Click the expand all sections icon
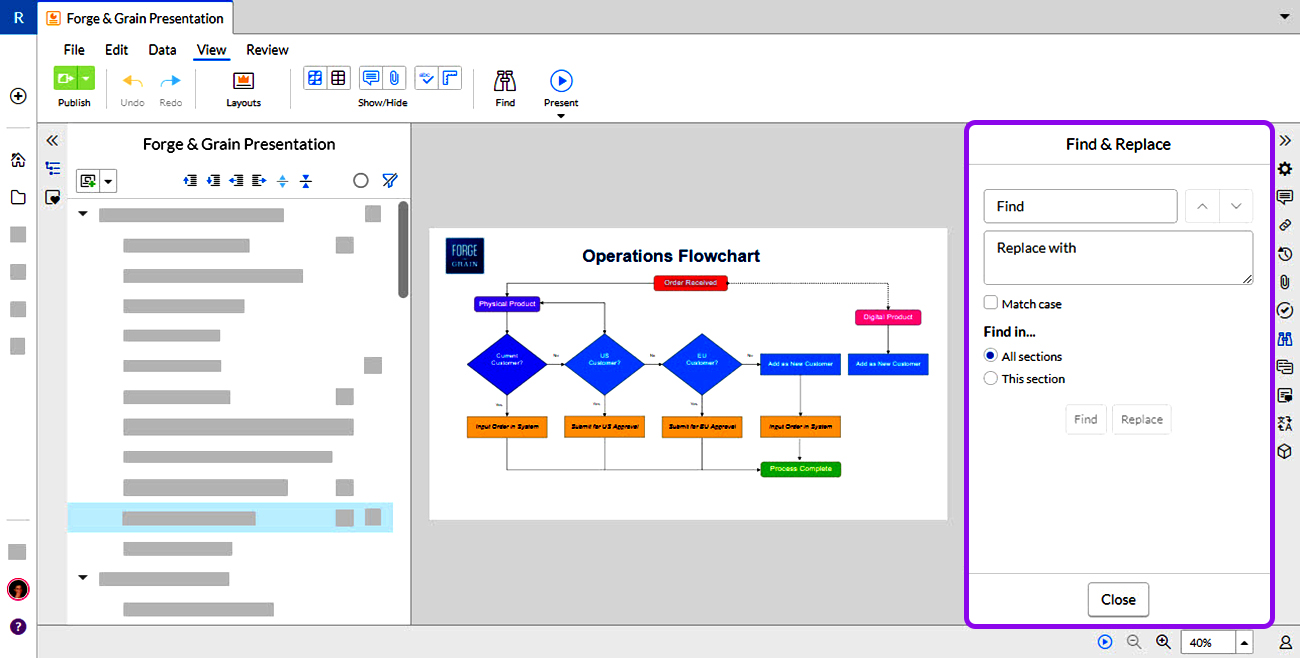Image resolution: width=1300 pixels, height=658 pixels. coord(282,181)
